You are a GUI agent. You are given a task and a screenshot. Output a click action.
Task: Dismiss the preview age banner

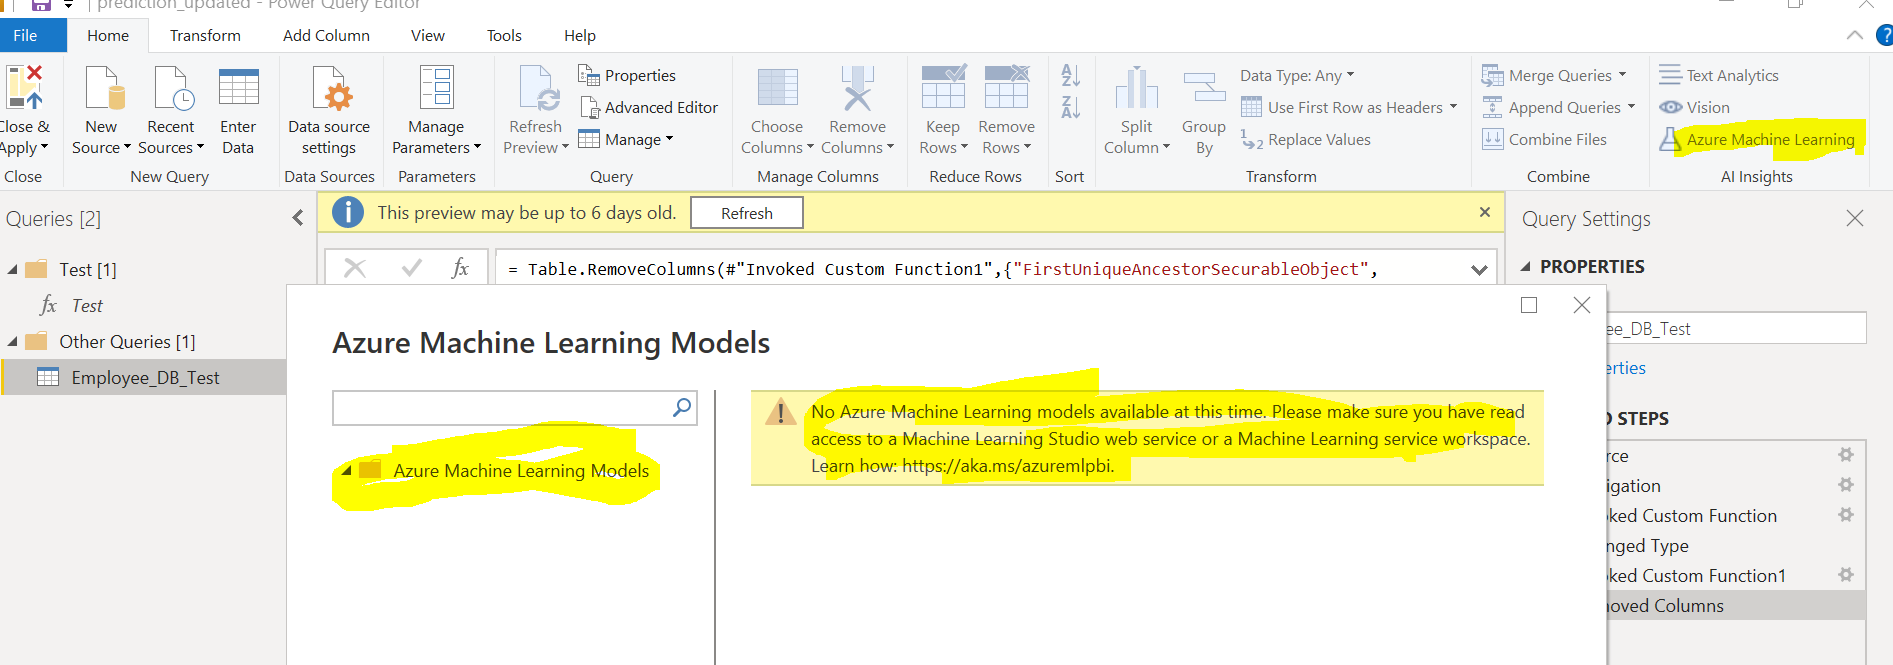tap(1484, 212)
